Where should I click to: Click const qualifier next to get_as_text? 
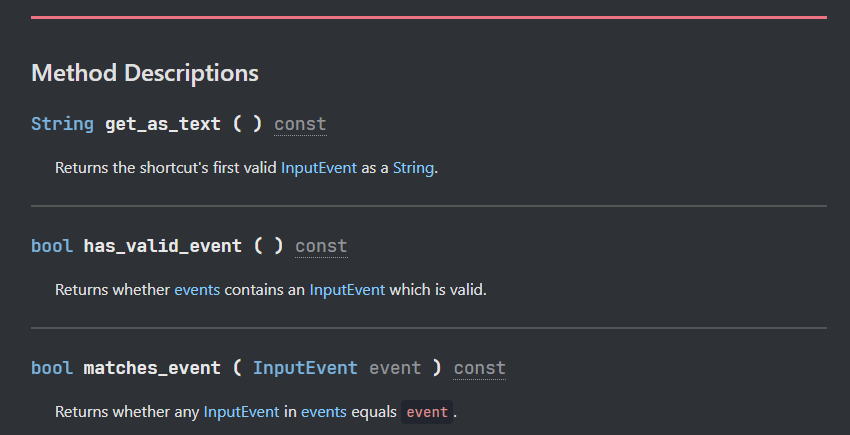click(300, 124)
